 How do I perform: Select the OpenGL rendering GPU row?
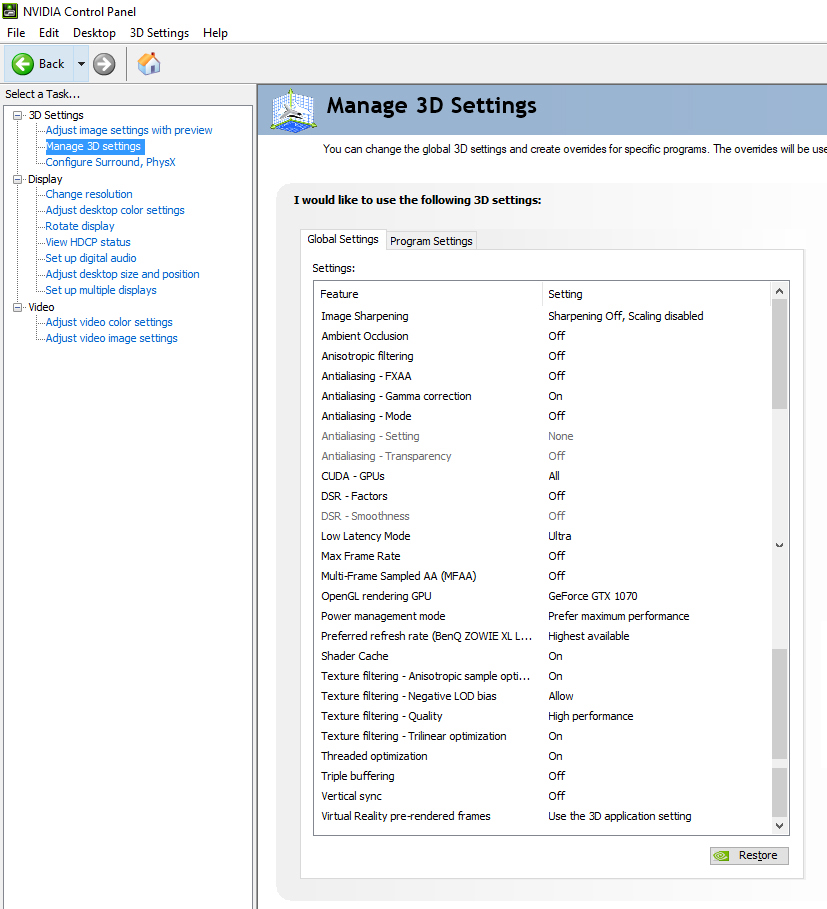click(543, 597)
